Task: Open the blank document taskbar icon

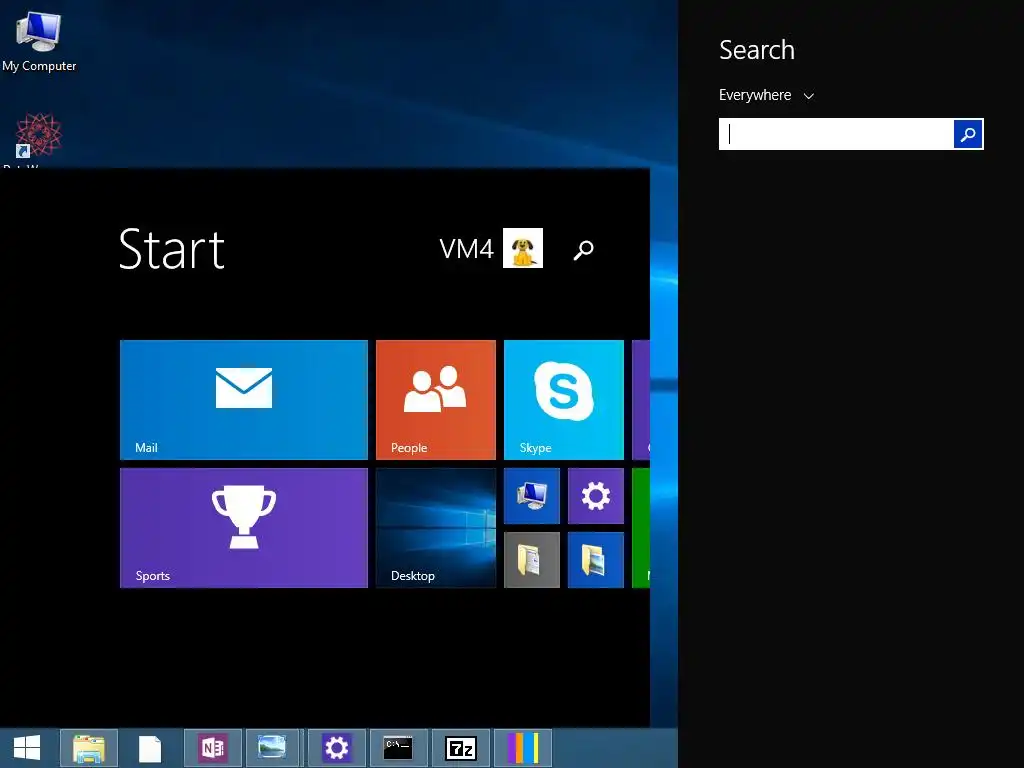Action: tap(150, 748)
